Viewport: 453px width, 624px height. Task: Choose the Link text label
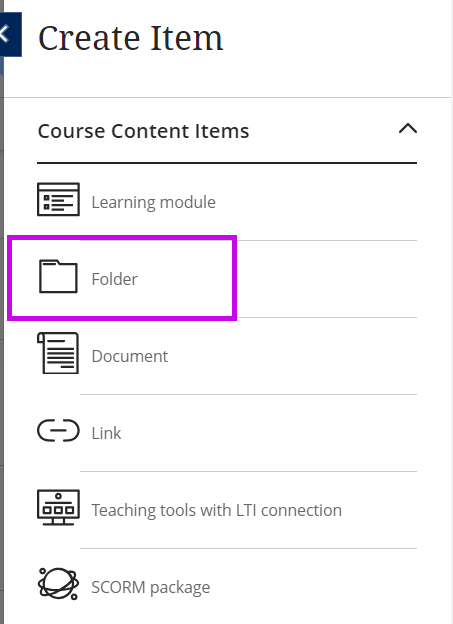[x=106, y=433]
